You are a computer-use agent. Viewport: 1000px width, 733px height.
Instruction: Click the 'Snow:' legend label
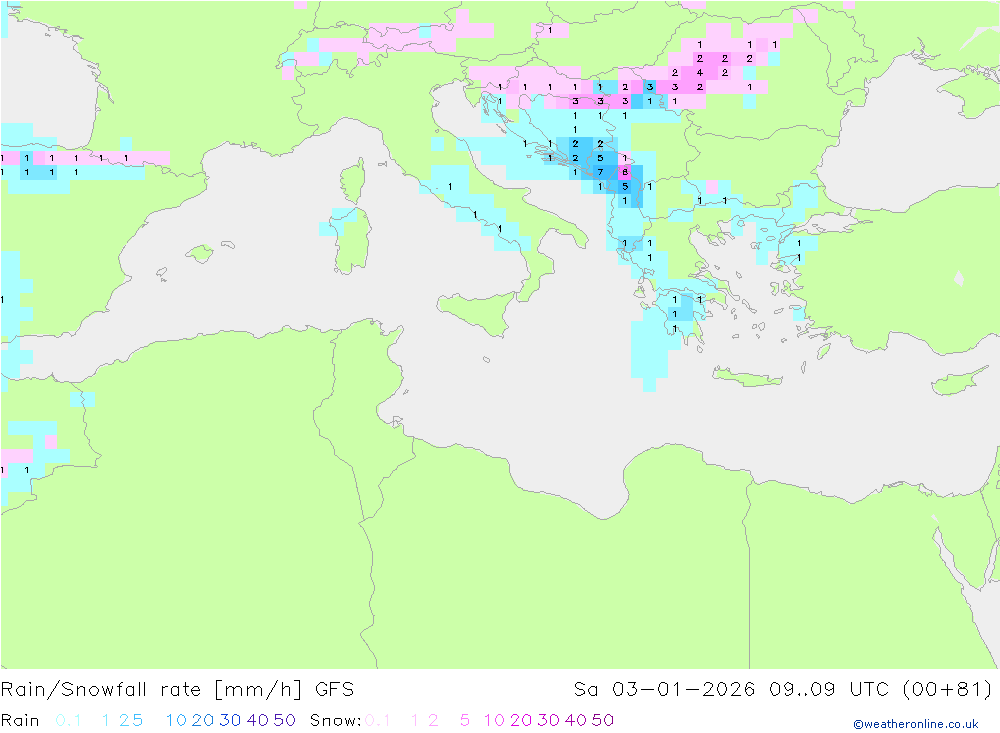click(335, 720)
